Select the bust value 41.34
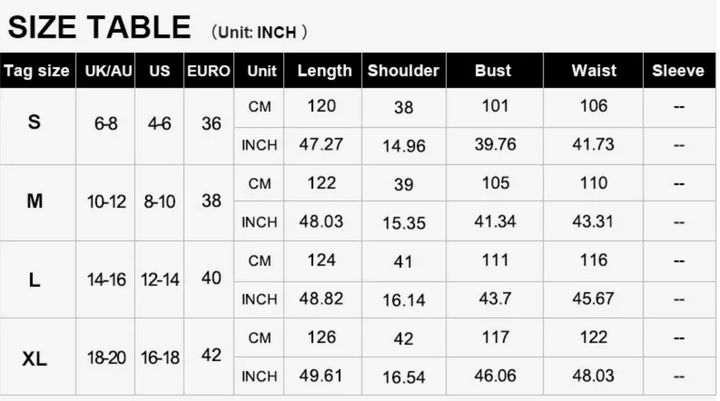Image resolution: width=720 pixels, height=401 pixels. [x=494, y=222]
